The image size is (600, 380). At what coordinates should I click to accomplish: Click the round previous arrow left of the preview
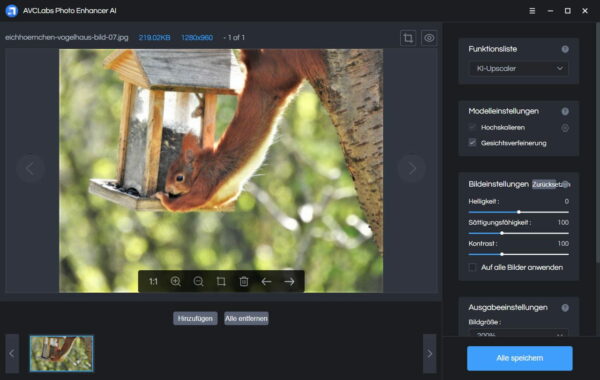(x=30, y=168)
